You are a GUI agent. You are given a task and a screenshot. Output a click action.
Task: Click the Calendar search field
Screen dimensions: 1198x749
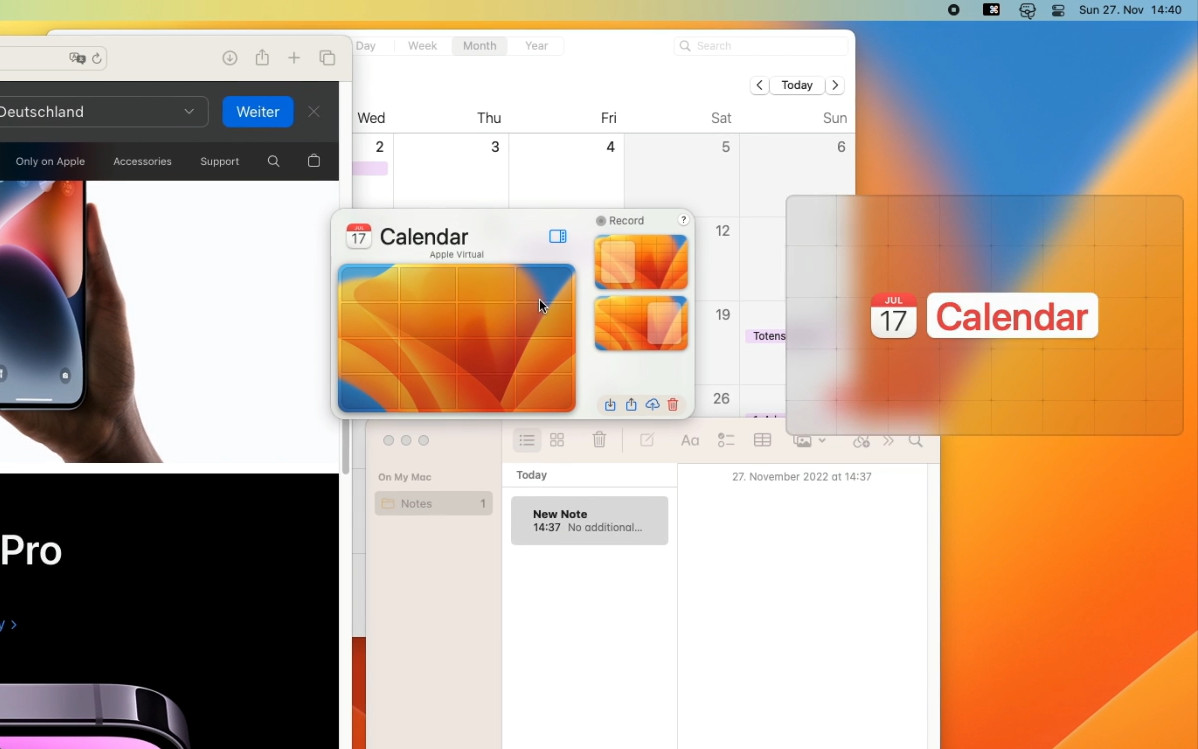[x=761, y=46]
